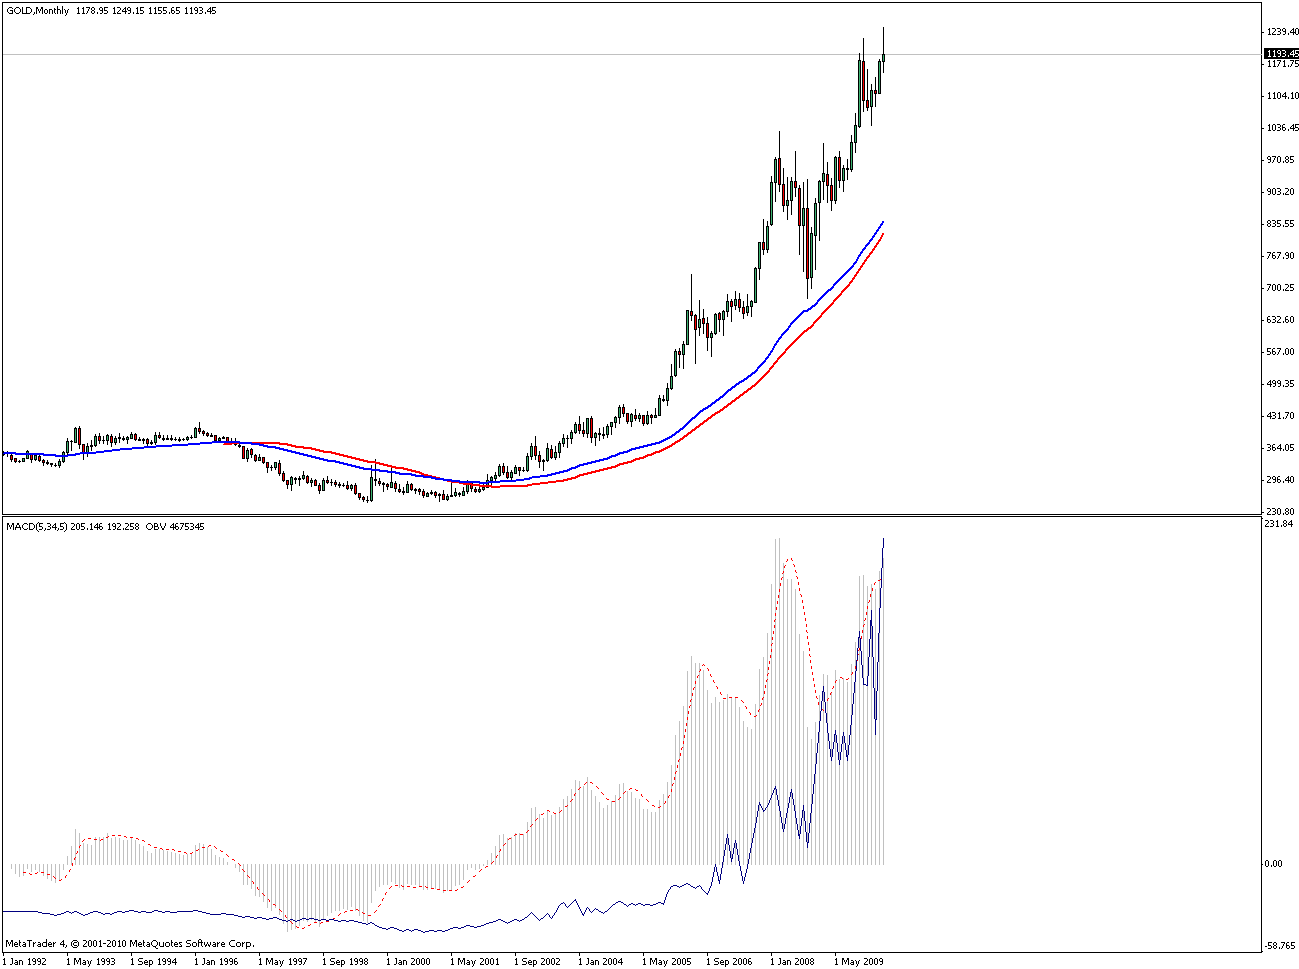Click the 567.00 price axis label
Screen dimensions: 1299x969
pos(1282,352)
